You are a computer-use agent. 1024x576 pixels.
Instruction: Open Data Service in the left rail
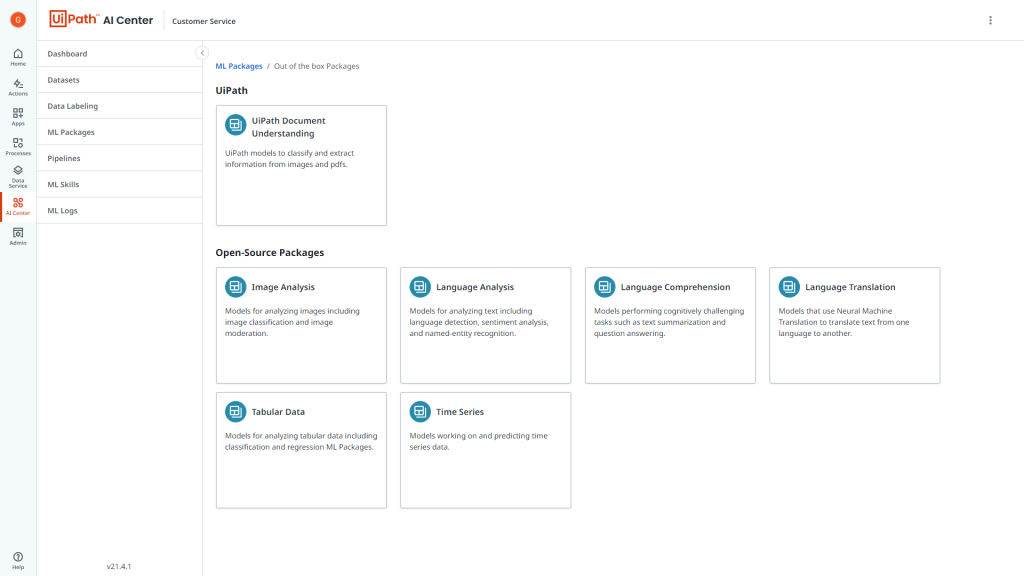18,177
